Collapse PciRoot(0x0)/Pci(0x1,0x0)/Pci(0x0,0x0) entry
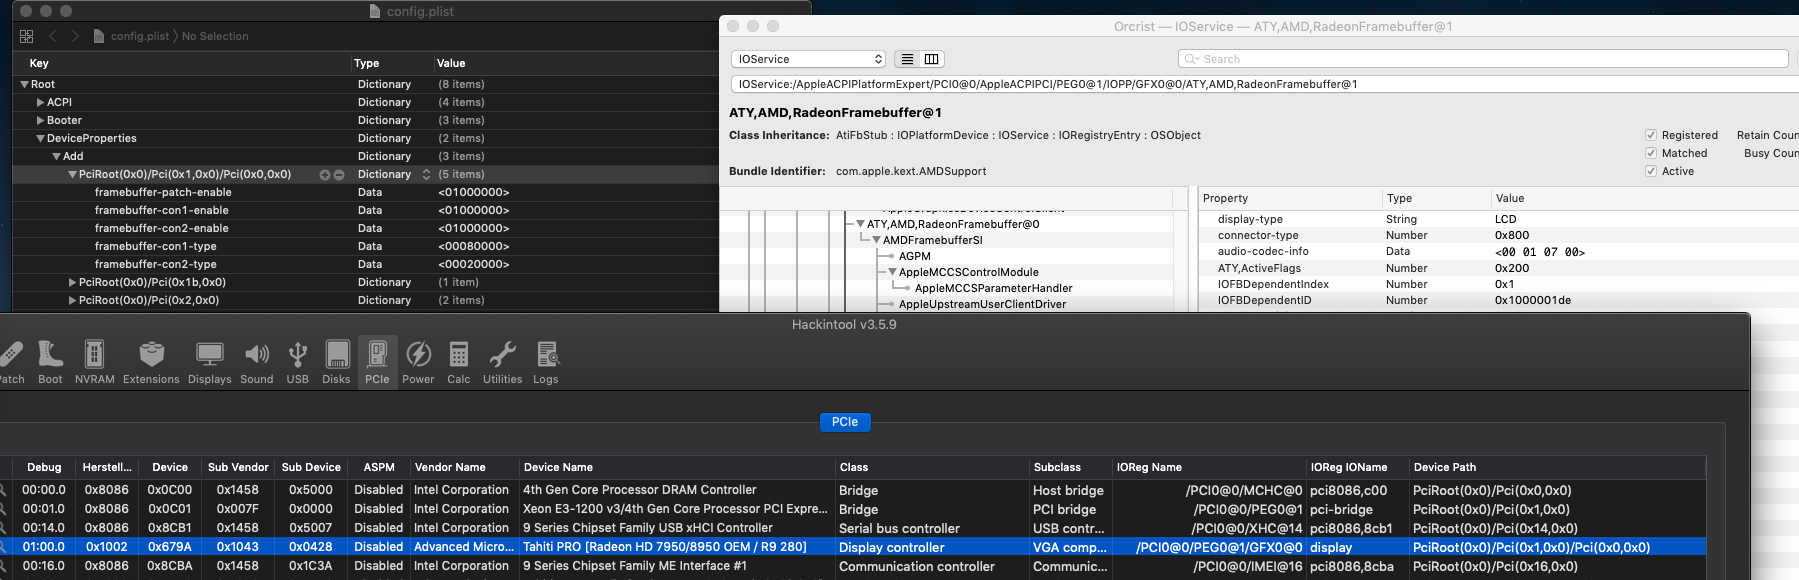Image resolution: width=1799 pixels, height=580 pixels. (72, 175)
